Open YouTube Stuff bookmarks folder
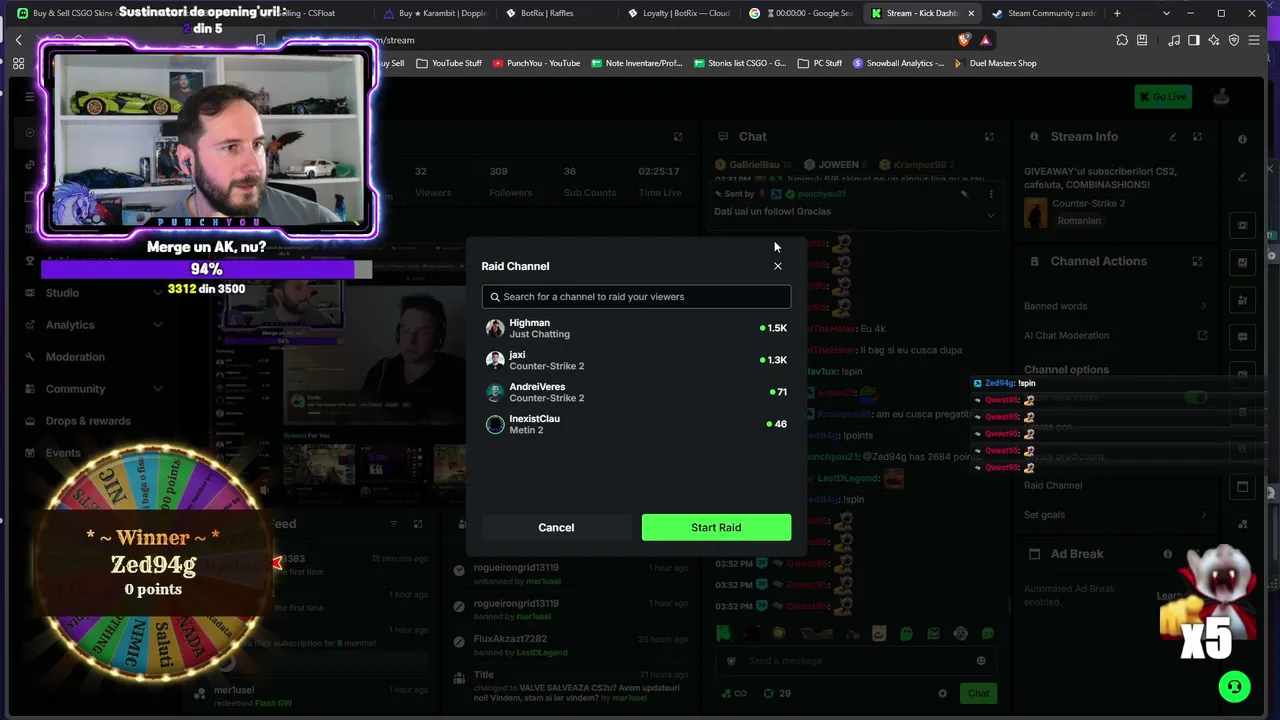 (x=449, y=63)
